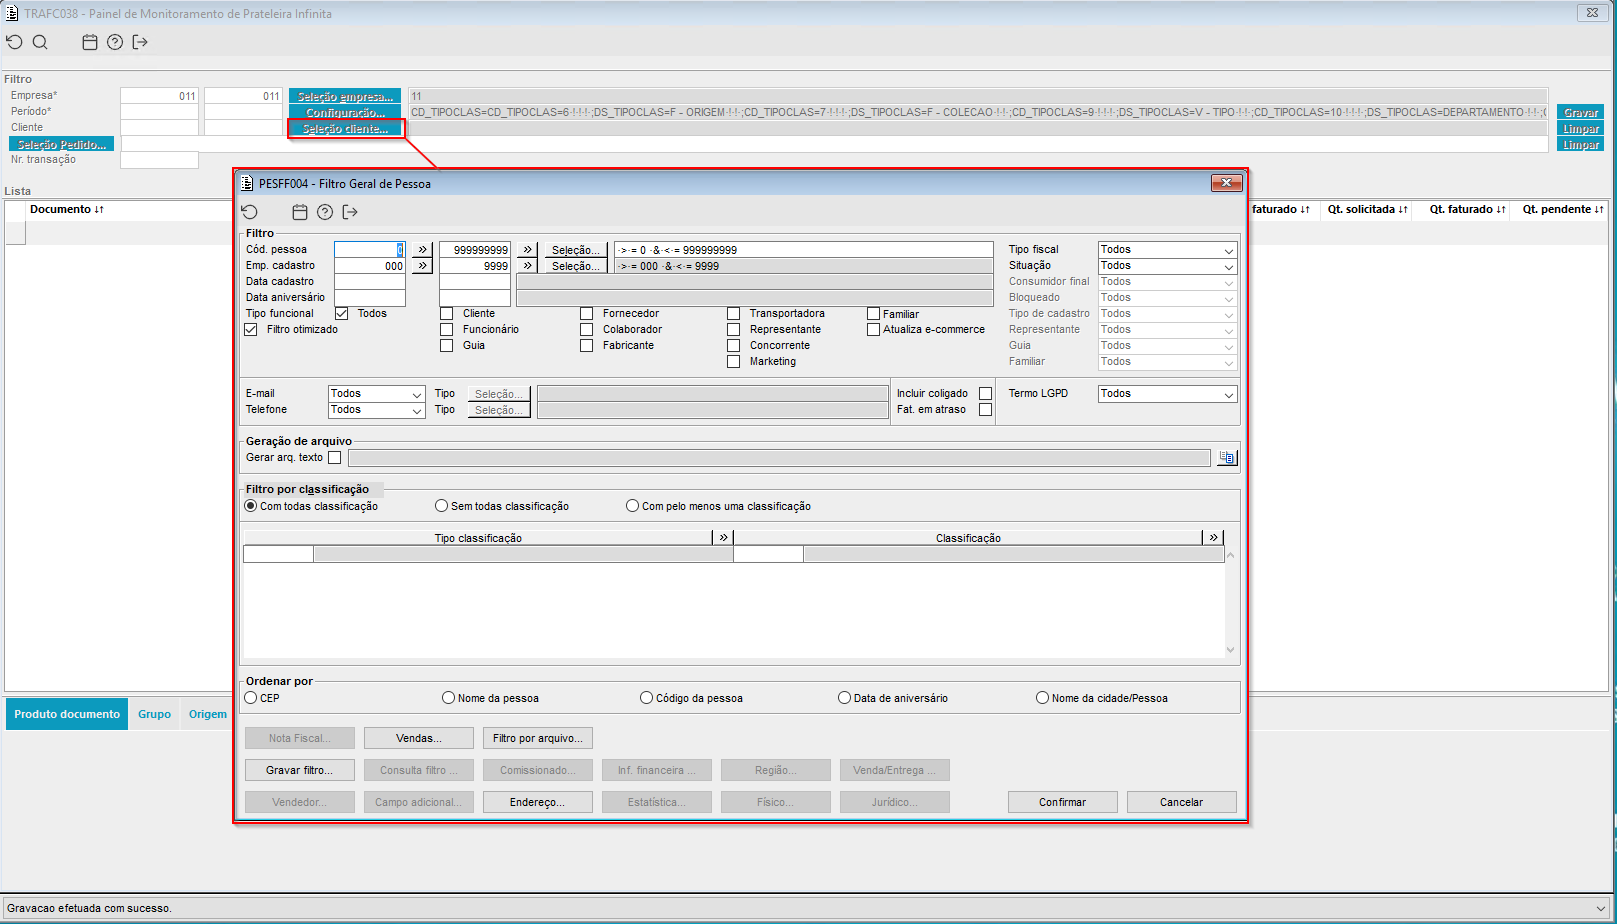Click arrow button after 999999999 value field
Screen dimensions: 1617x924
coord(527,250)
